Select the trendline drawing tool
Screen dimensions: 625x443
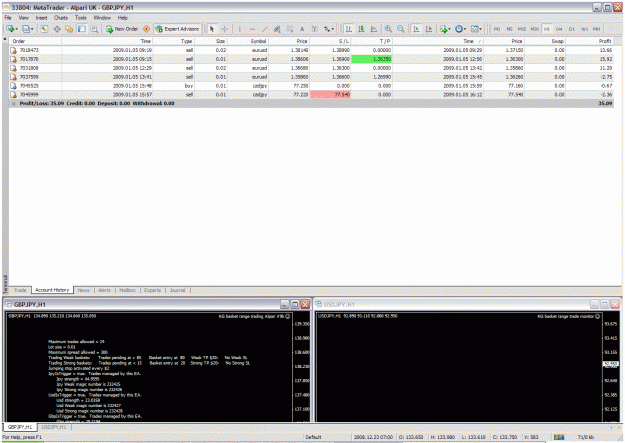point(265,29)
